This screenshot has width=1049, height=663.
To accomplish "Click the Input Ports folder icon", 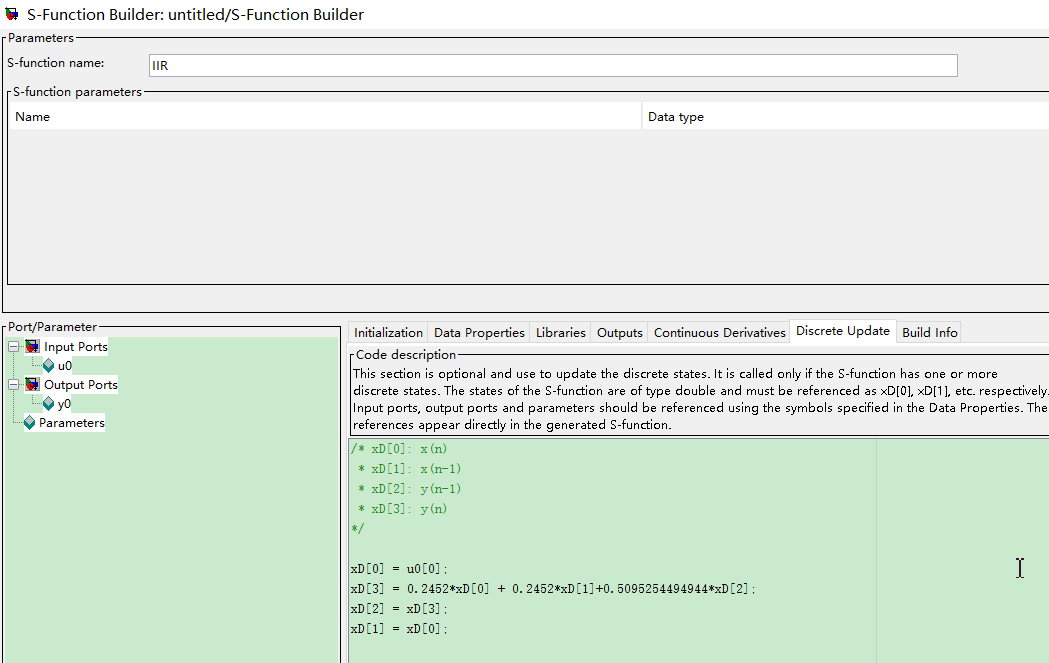I will (32, 347).
